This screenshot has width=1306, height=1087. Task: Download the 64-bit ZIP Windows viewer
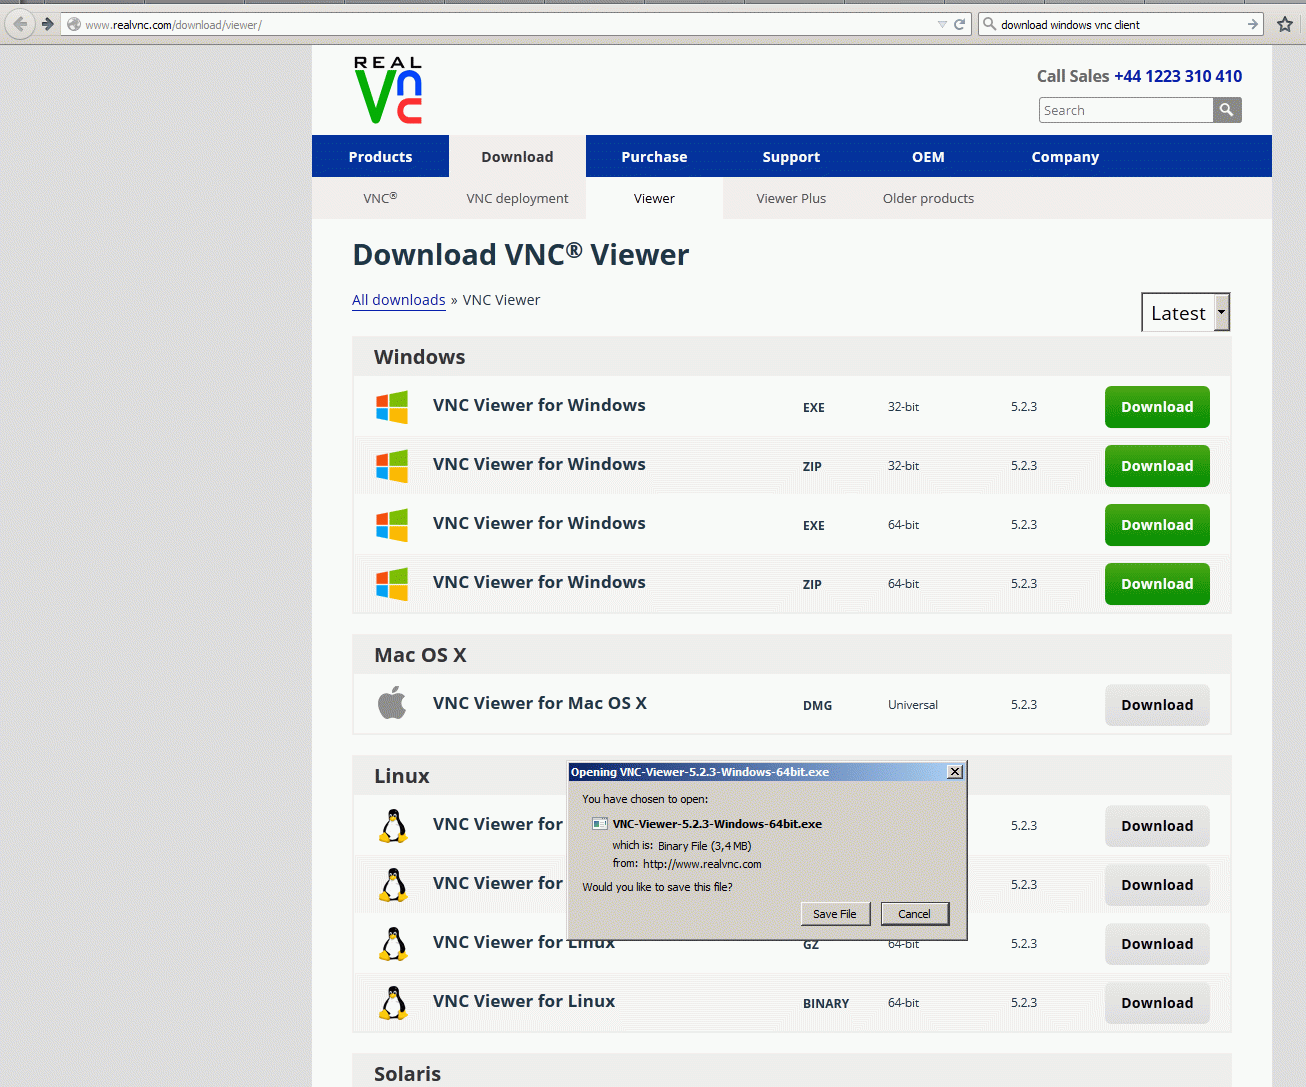point(1157,584)
